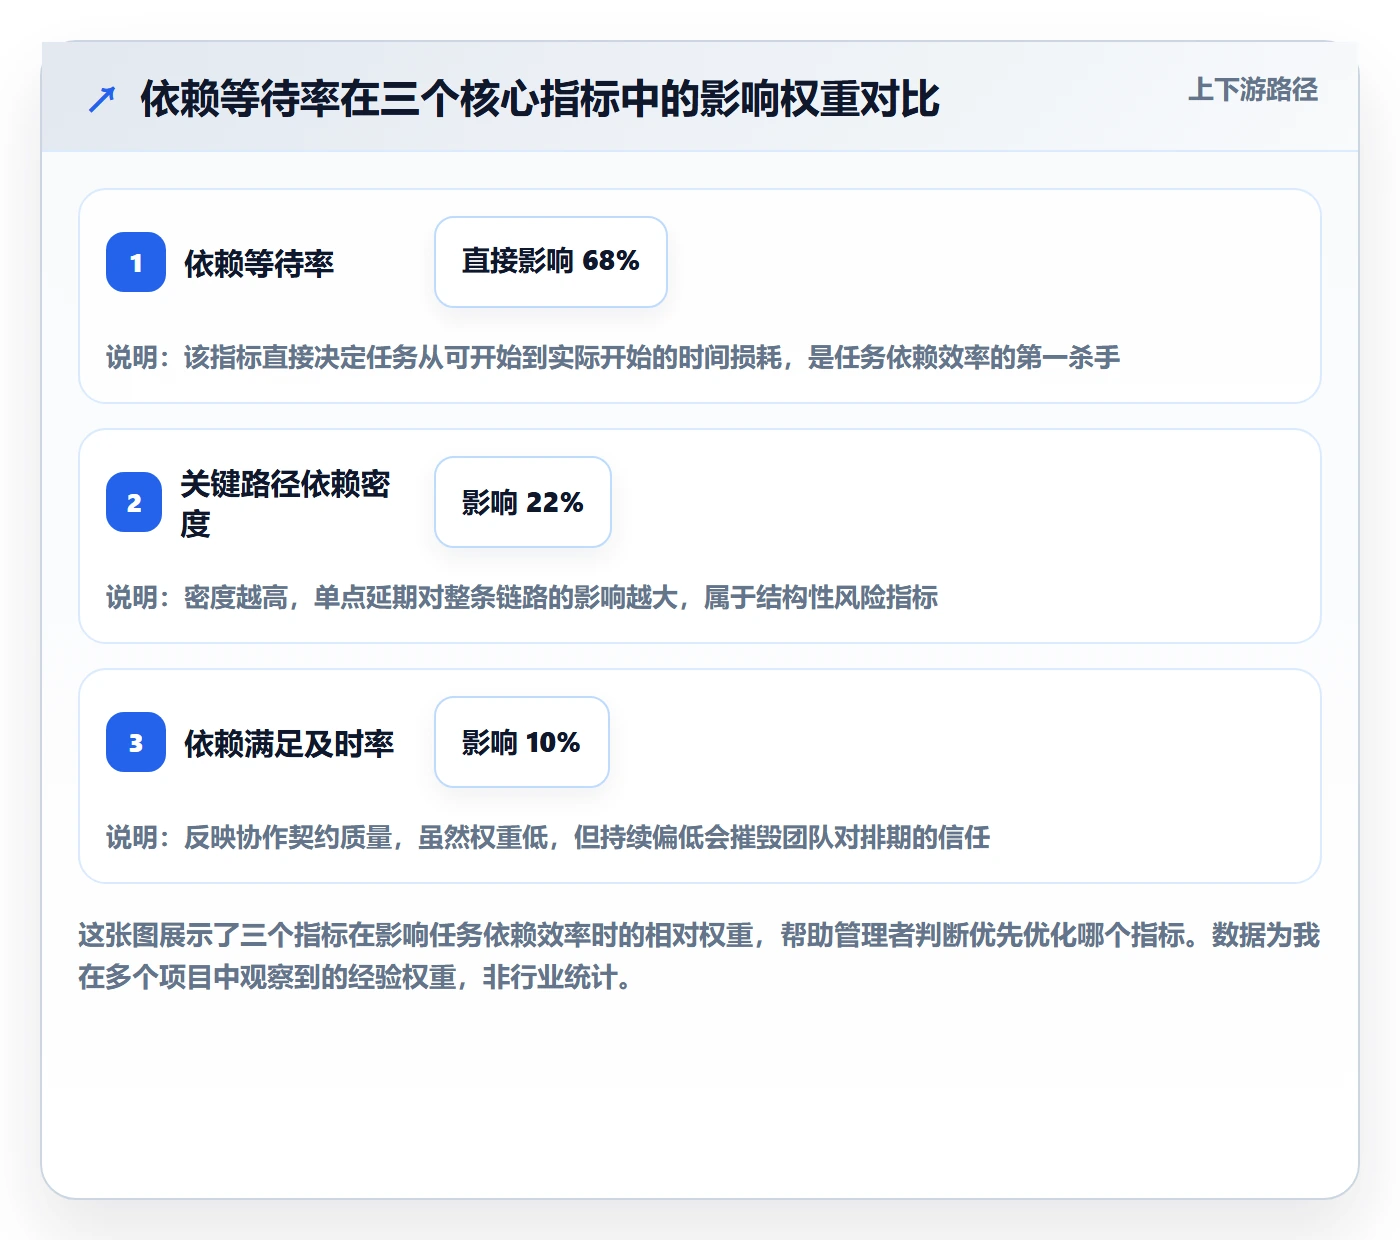The height and width of the screenshot is (1240, 1400).
Task: Click the 依赖等待率 label in card 1
Action: (x=259, y=263)
